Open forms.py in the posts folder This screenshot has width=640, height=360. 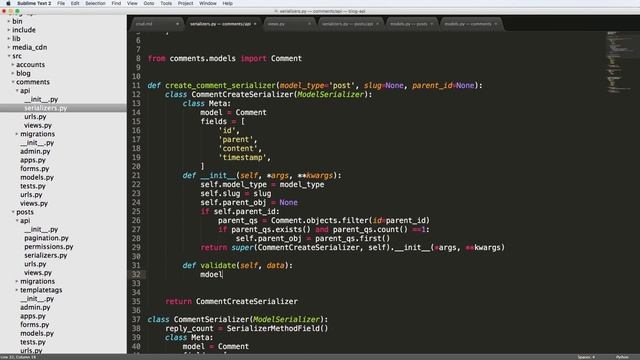coord(35,325)
